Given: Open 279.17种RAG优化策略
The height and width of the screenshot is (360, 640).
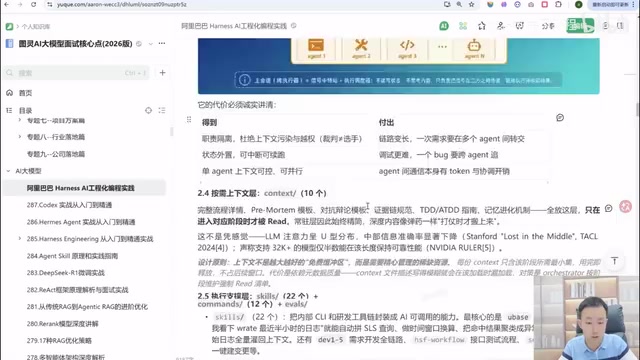Looking at the screenshot, I should [x=59, y=340].
